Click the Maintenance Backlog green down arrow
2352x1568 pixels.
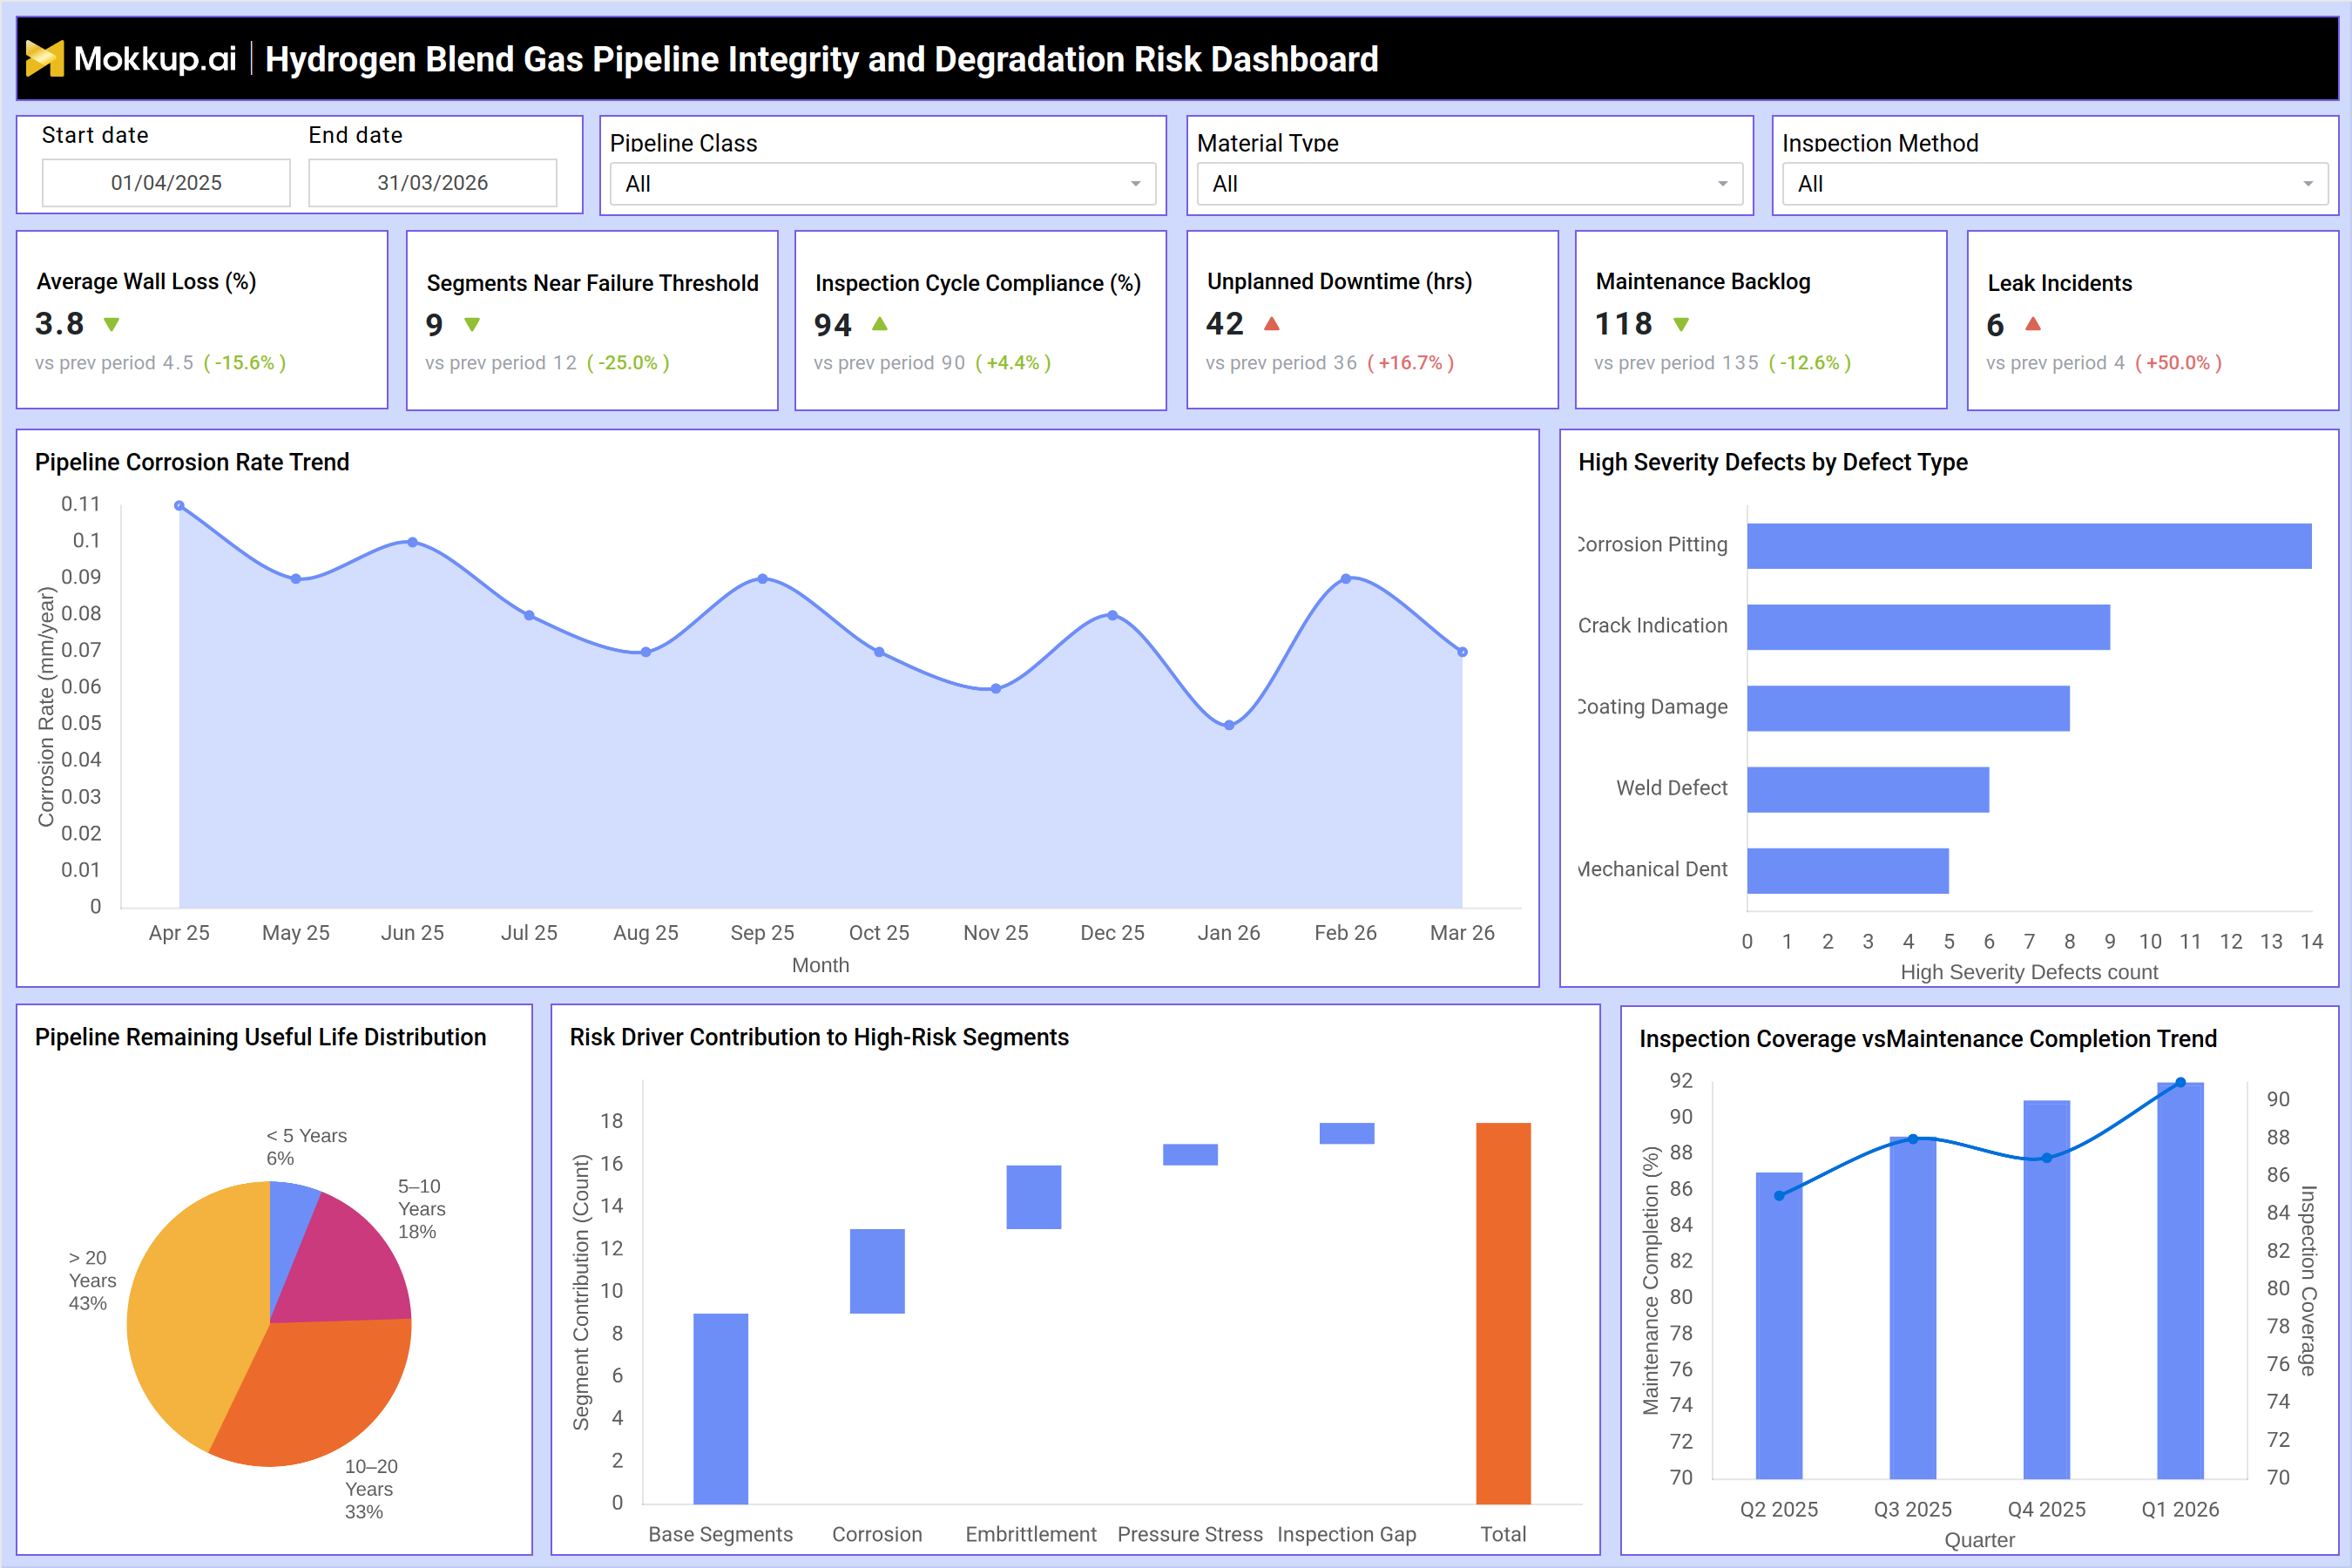pyautogui.click(x=1682, y=324)
